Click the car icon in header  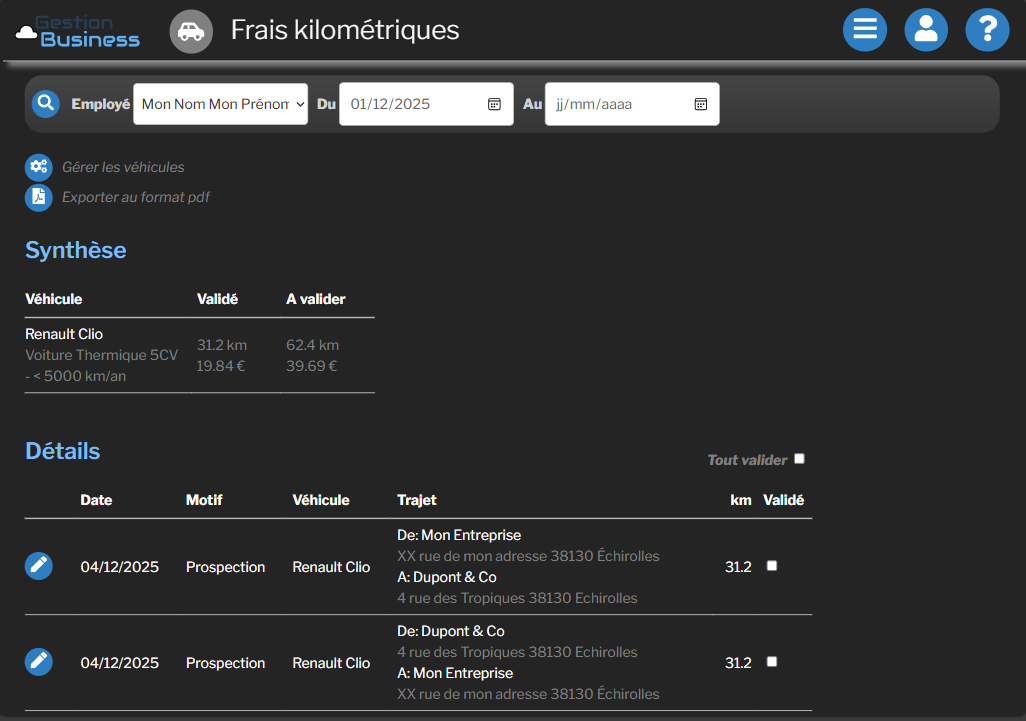point(191,31)
